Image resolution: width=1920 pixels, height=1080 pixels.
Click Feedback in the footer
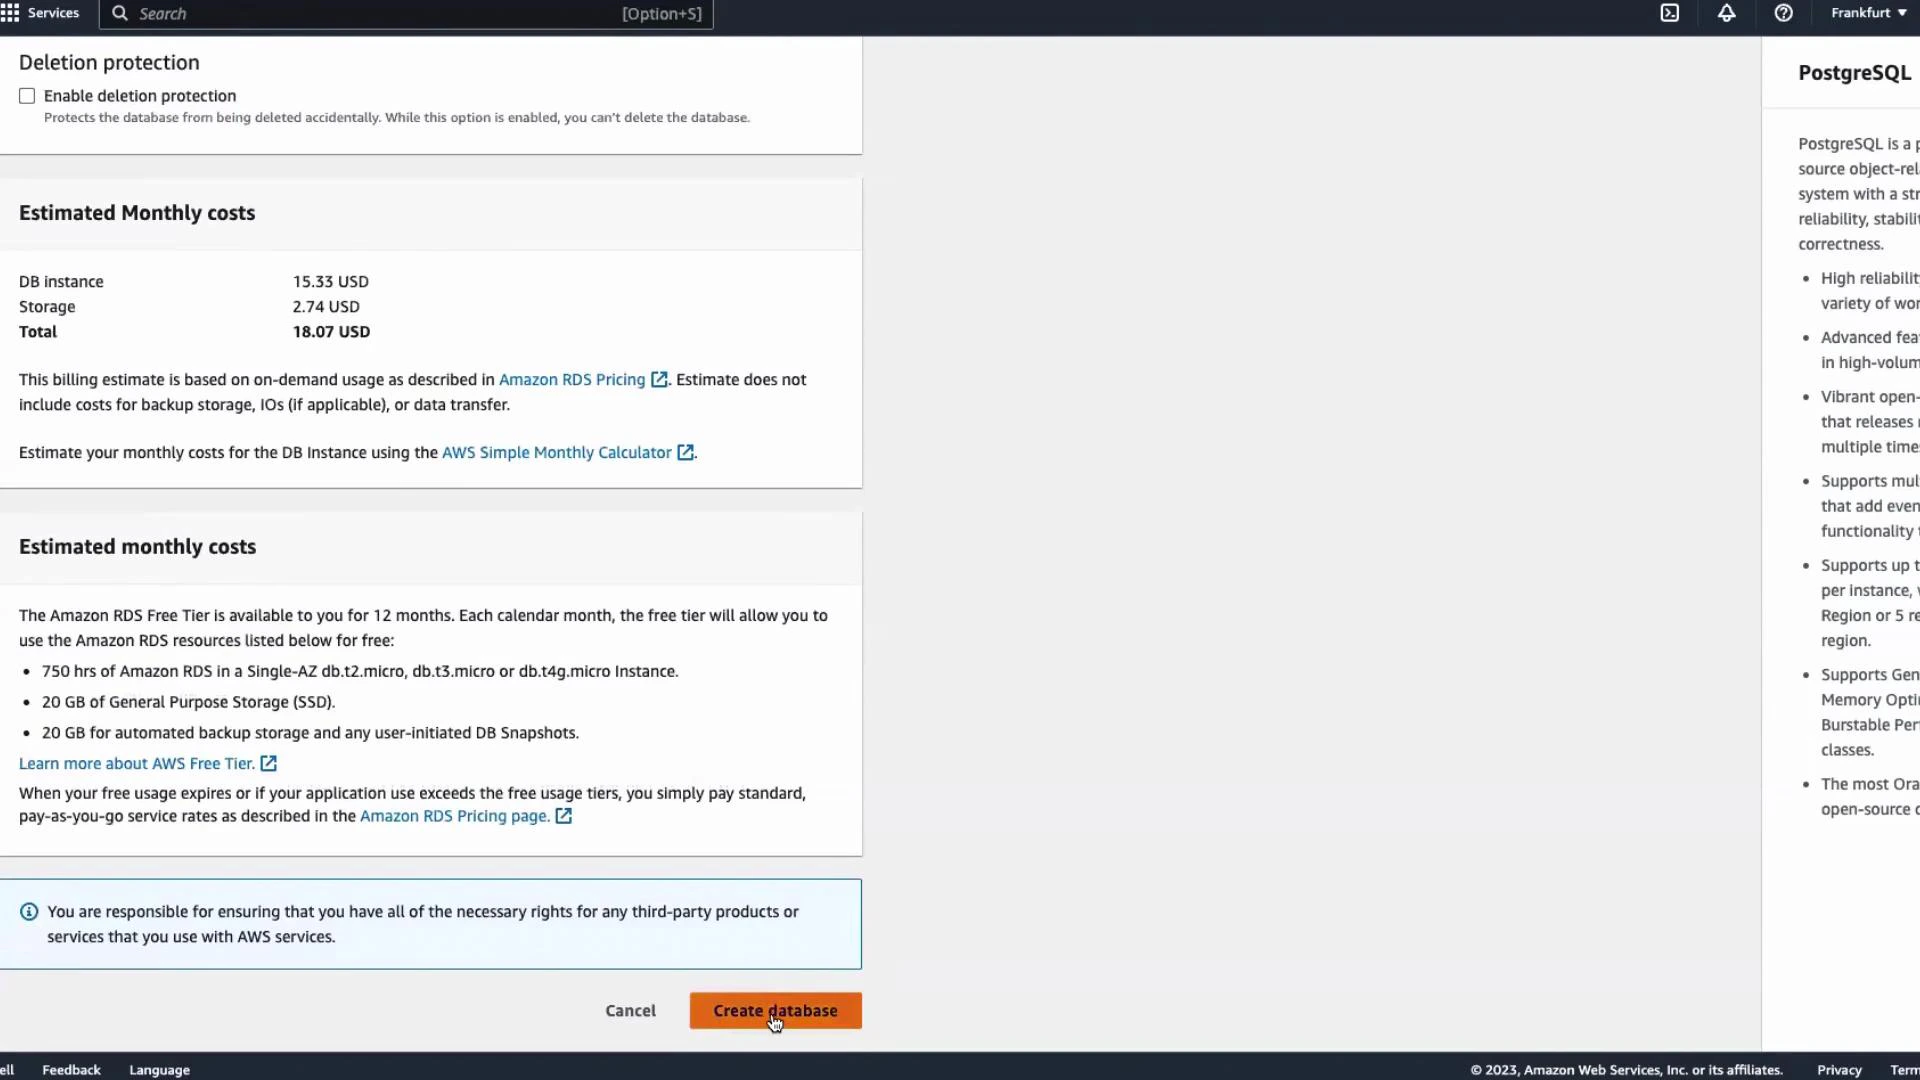71,1069
